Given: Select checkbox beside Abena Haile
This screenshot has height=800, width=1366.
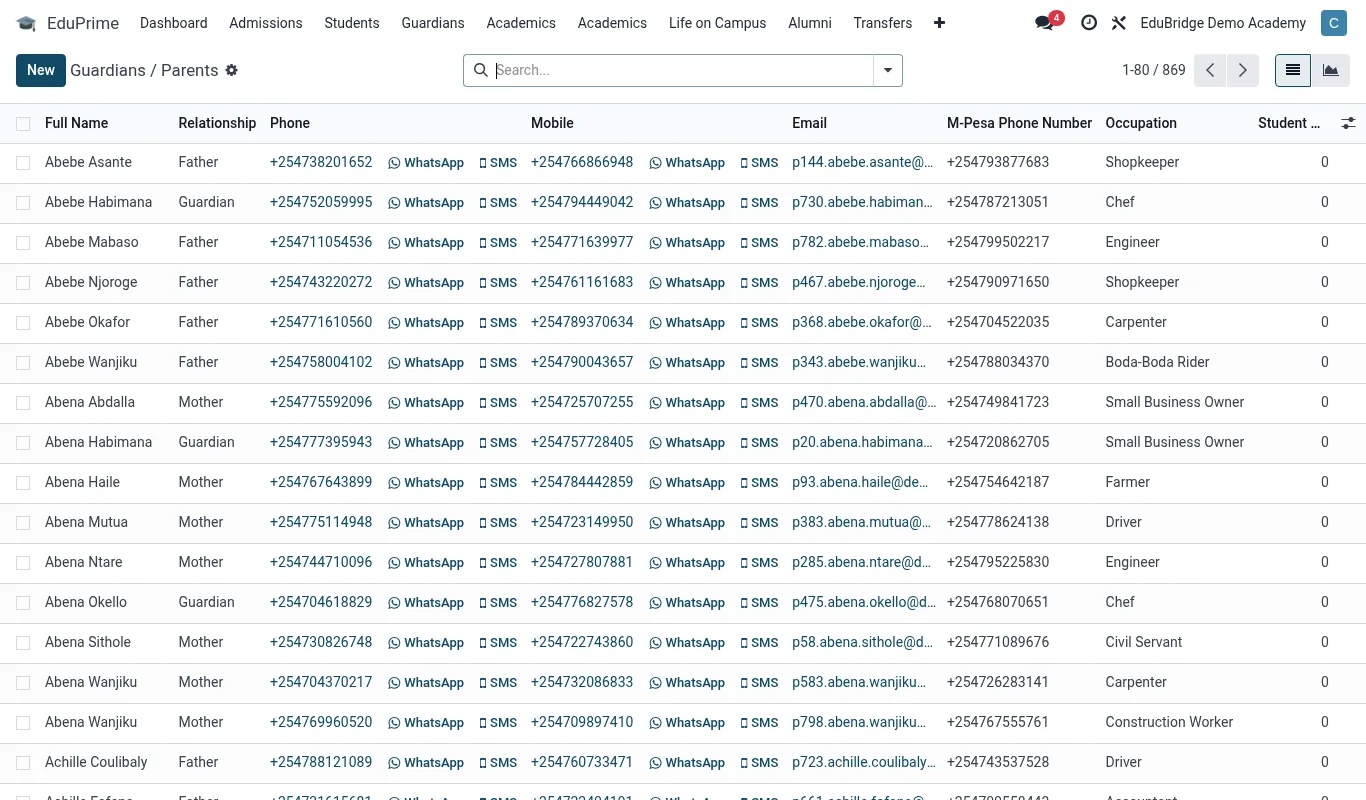Looking at the screenshot, I should pyautogui.click(x=23, y=483).
